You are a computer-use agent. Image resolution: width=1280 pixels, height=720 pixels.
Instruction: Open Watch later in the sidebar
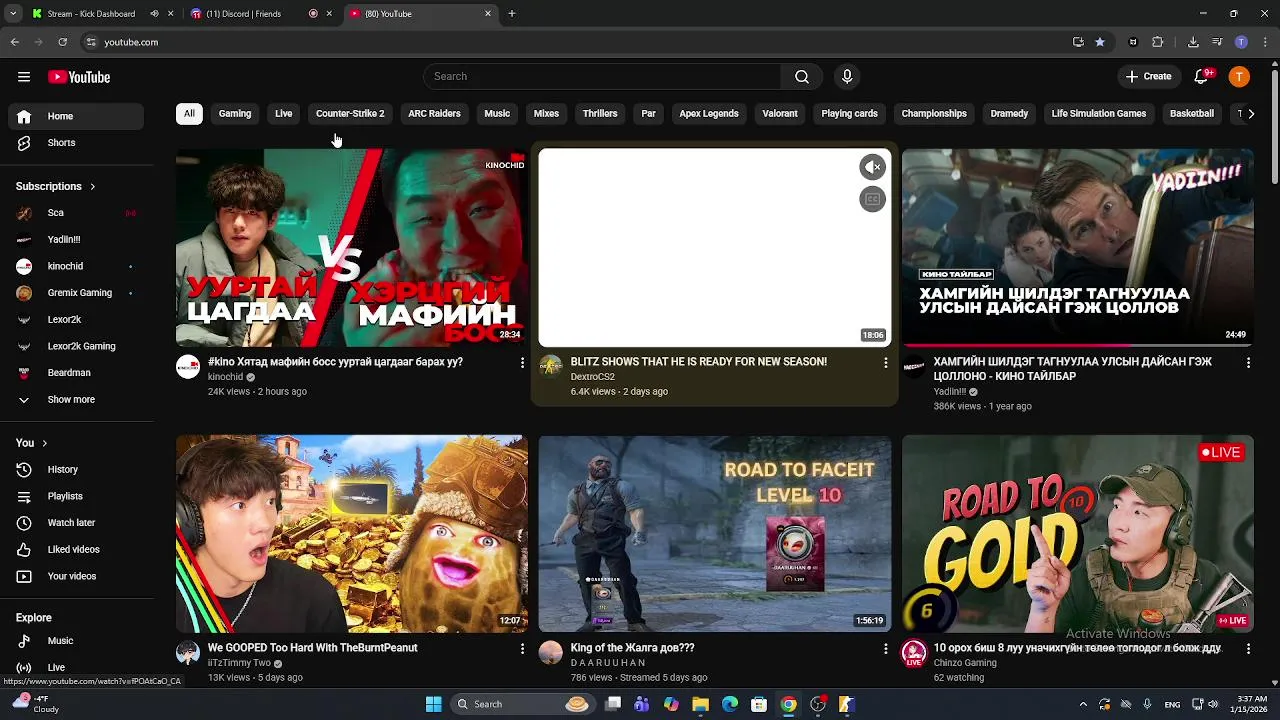click(76, 523)
